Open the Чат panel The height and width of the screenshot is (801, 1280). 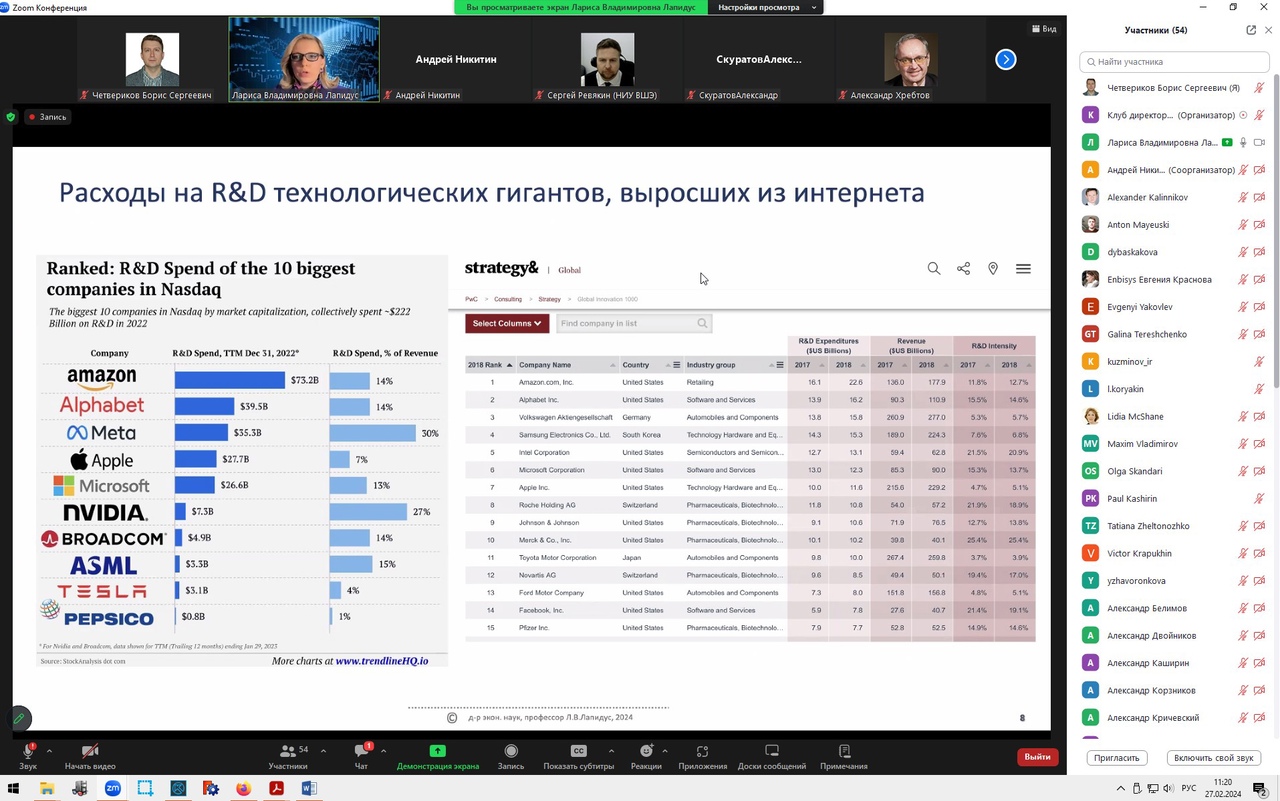pos(362,756)
